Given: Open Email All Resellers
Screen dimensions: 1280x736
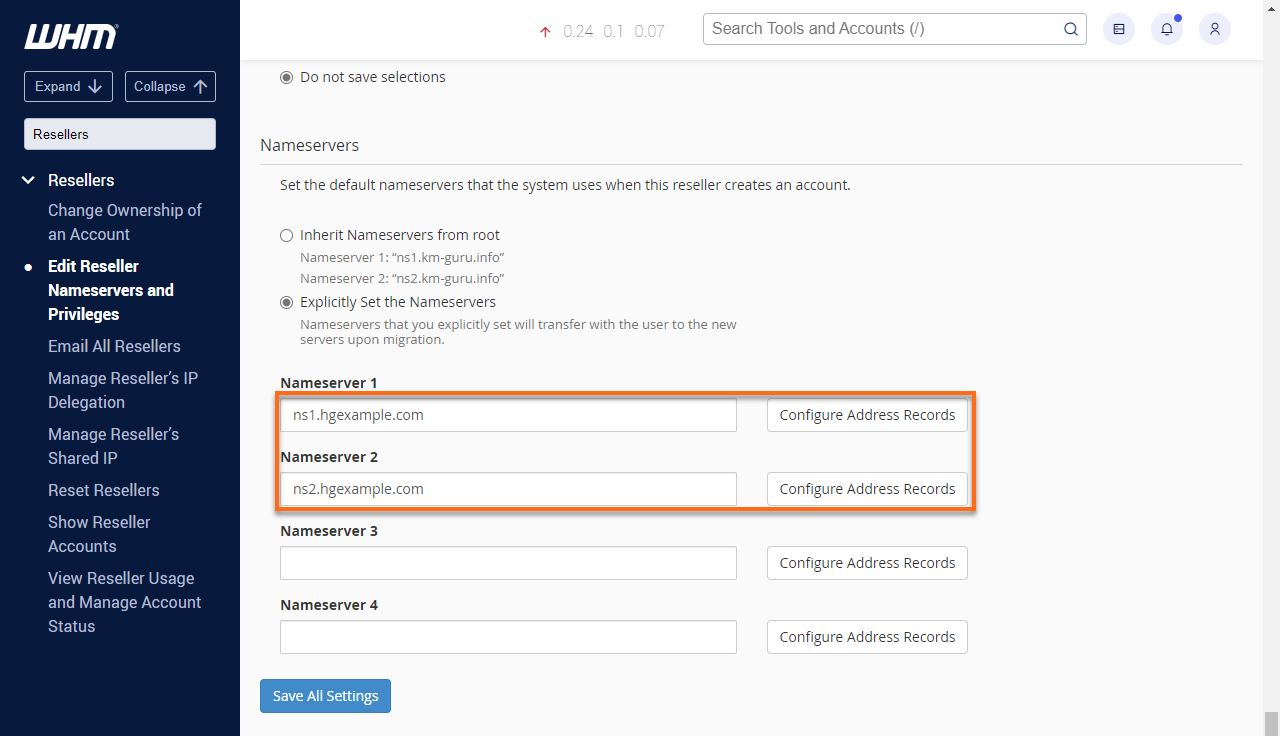Looking at the screenshot, I should 114,346.
